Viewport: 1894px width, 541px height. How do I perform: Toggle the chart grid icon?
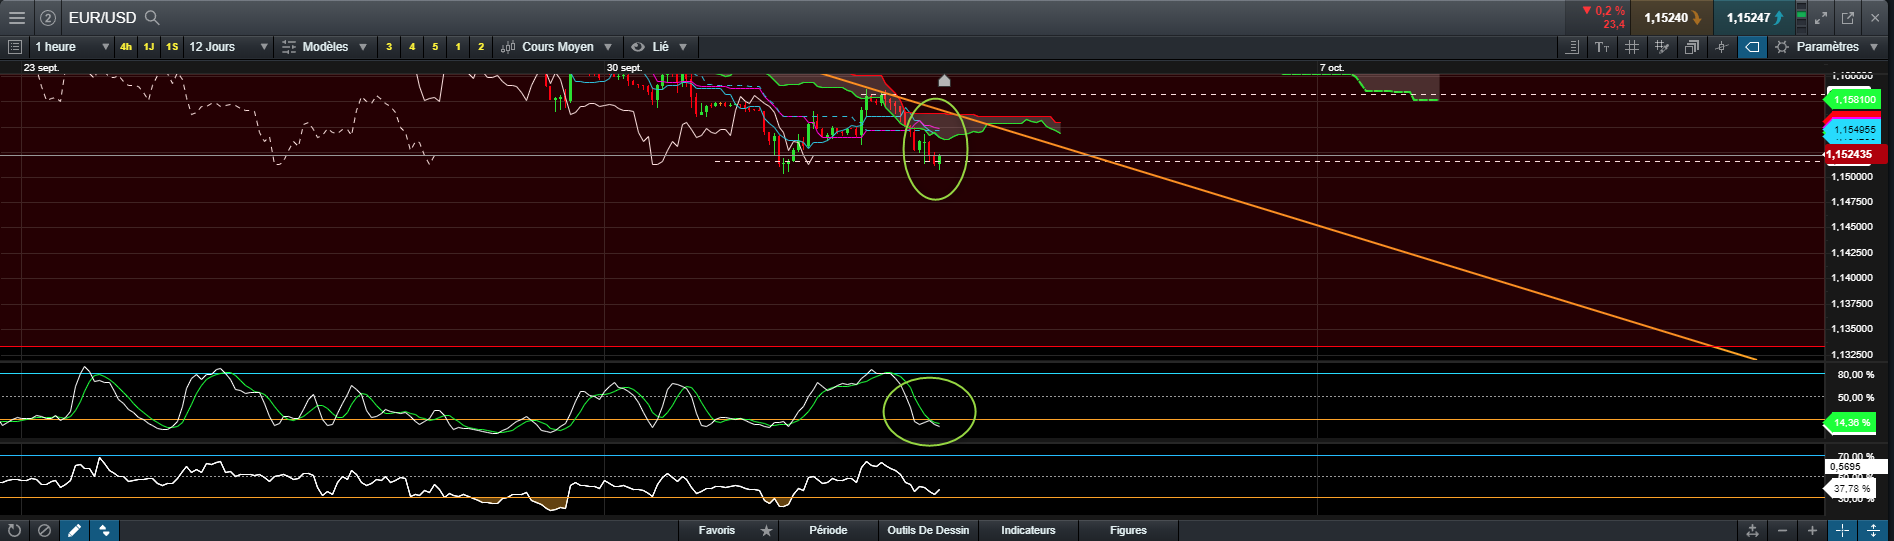pos(1632,47)
